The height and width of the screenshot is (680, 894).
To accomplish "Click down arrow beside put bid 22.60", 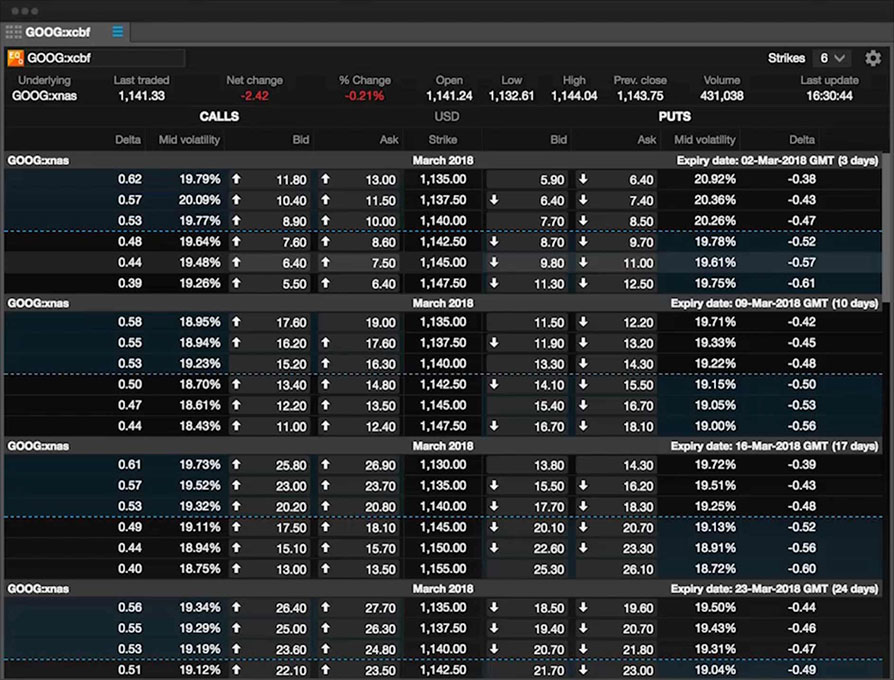I will coord(495,548).
